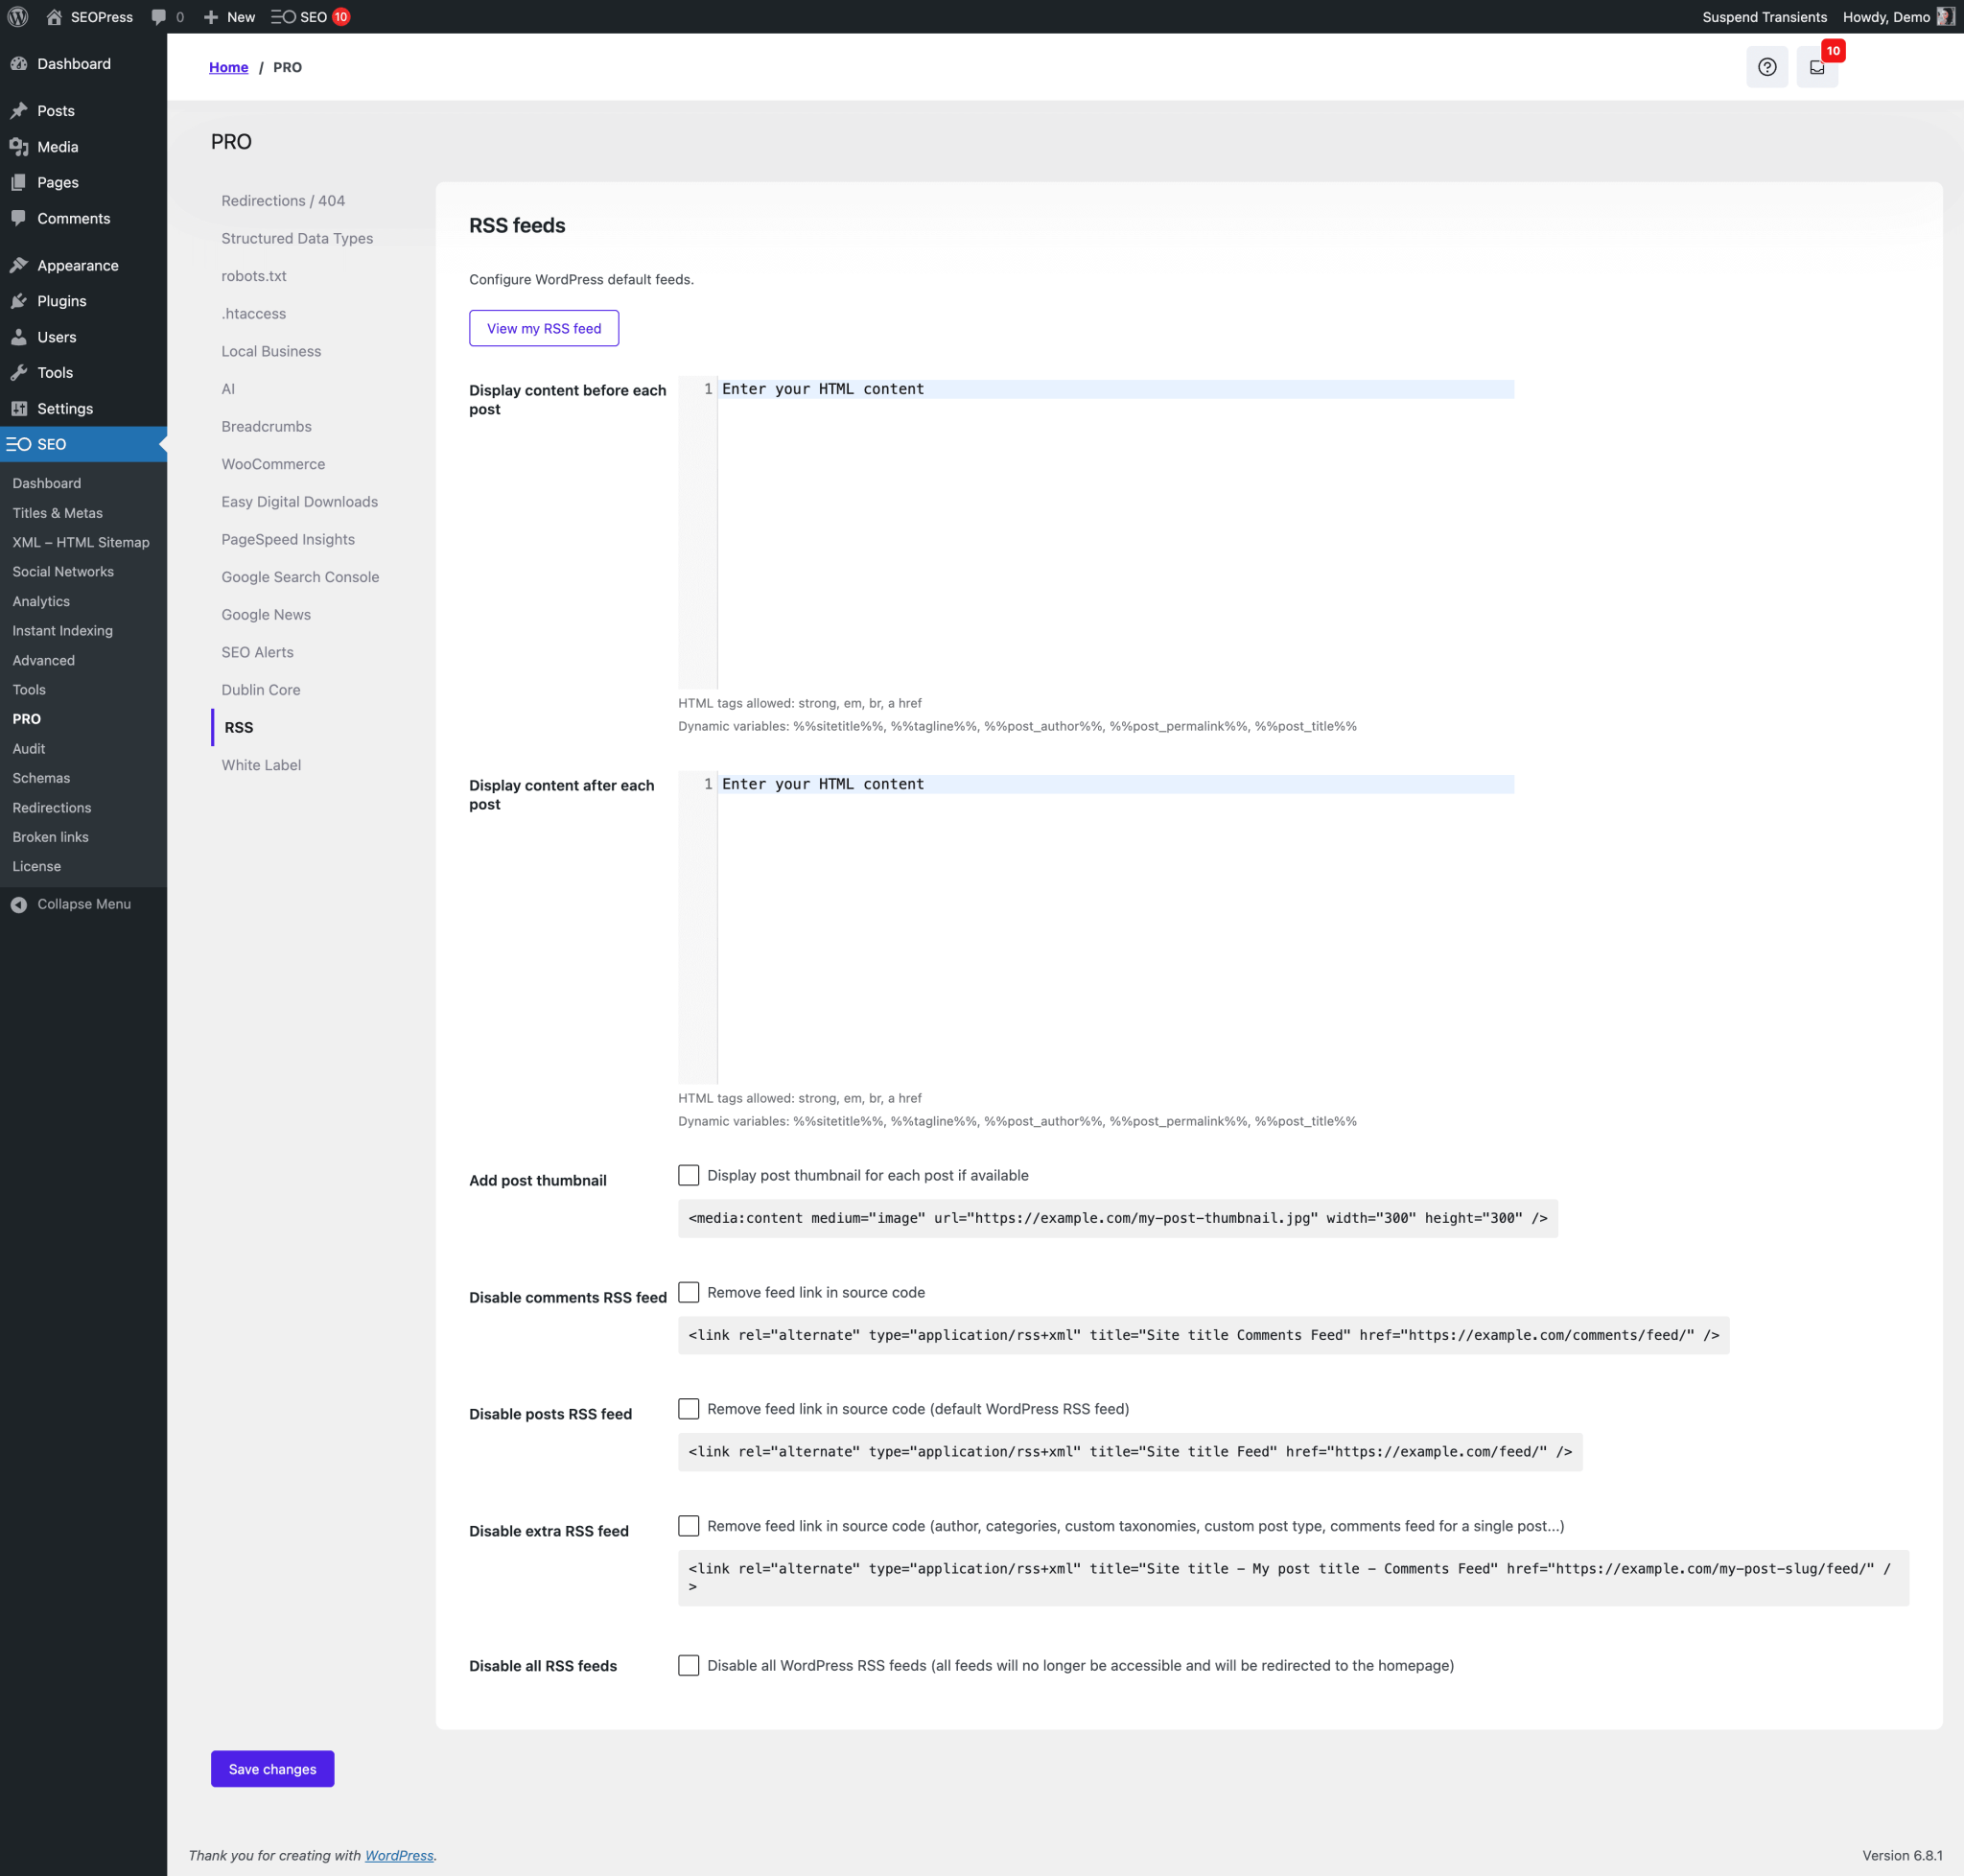Viewport: 1964px width, 1876px height.
Task: Select the RSS tab in PRO list
Action: [238, 728]
